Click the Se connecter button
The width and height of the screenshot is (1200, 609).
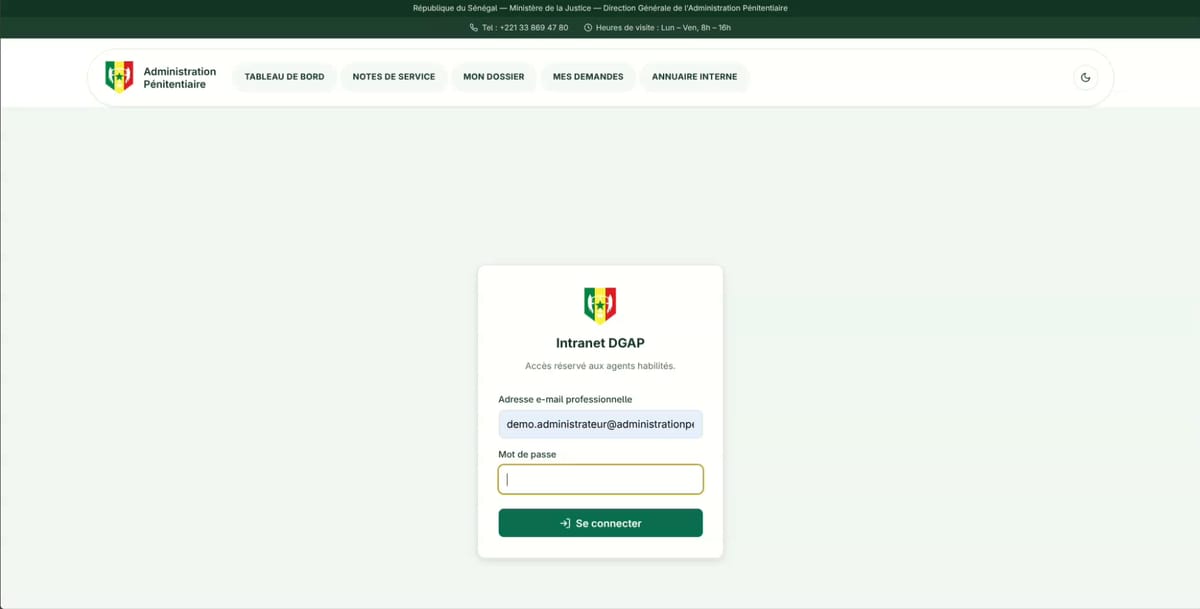(x=600, y=523)
